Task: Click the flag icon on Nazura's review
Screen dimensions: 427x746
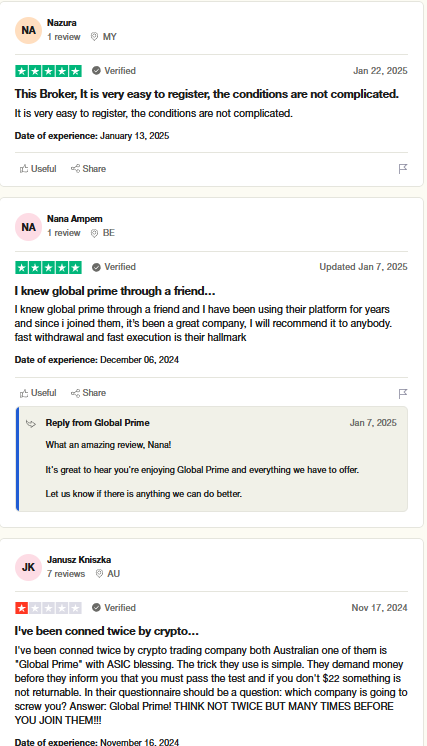Action: click(x=403, y=169)
